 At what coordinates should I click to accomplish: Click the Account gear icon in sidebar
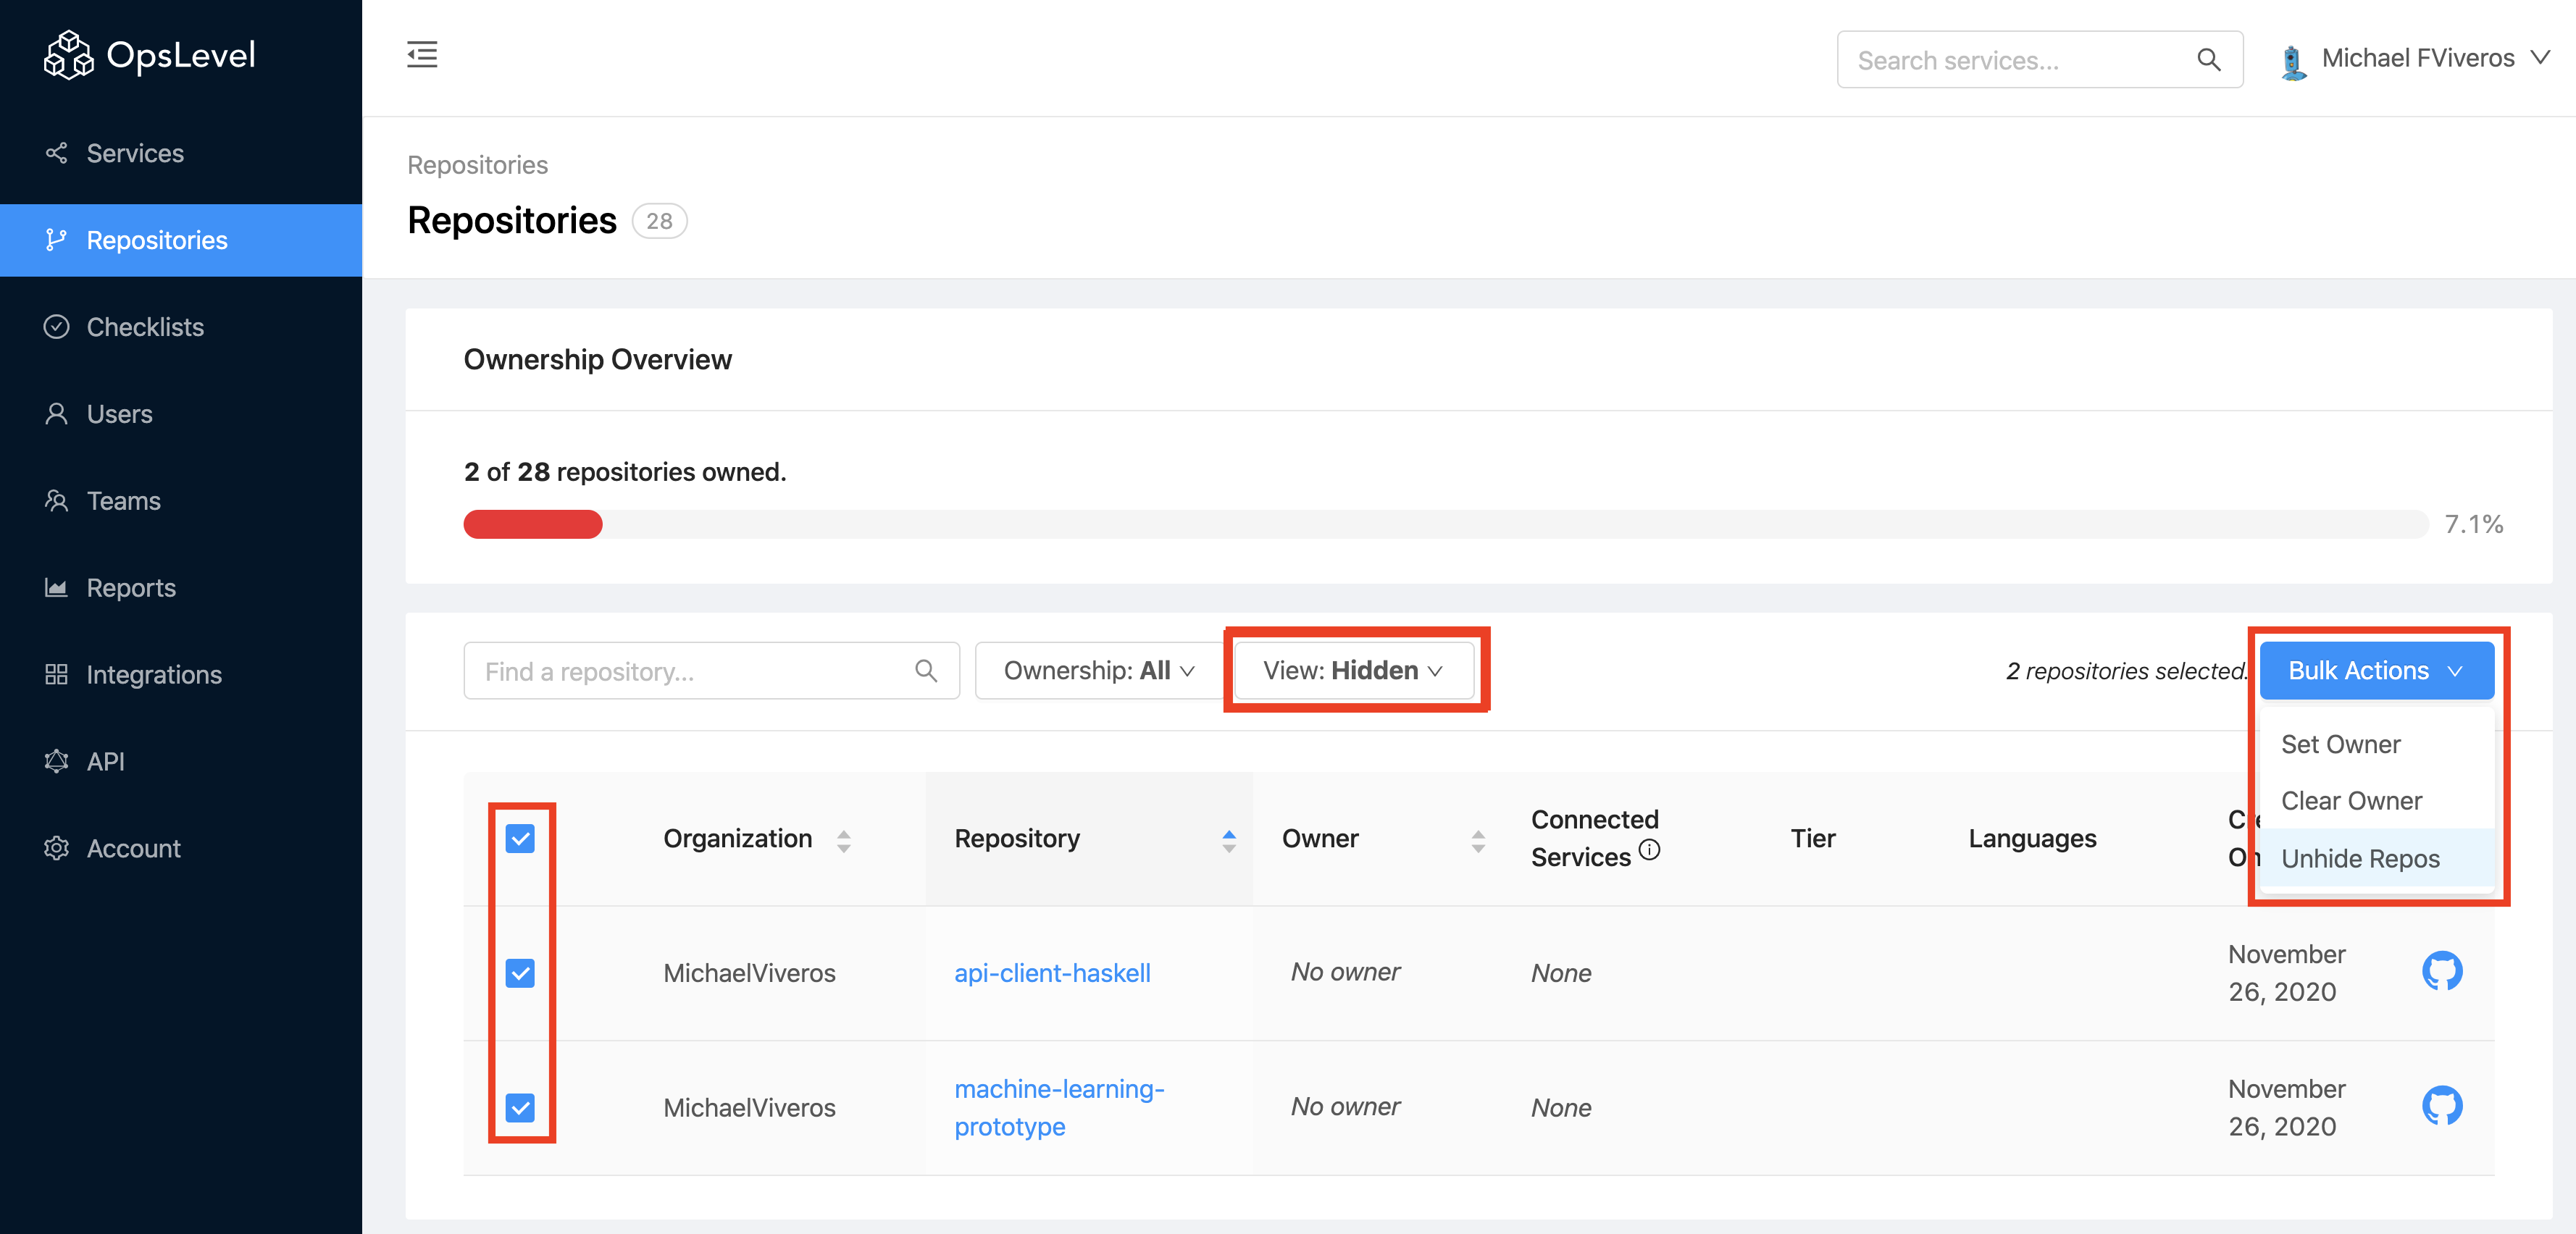(56, 849)
